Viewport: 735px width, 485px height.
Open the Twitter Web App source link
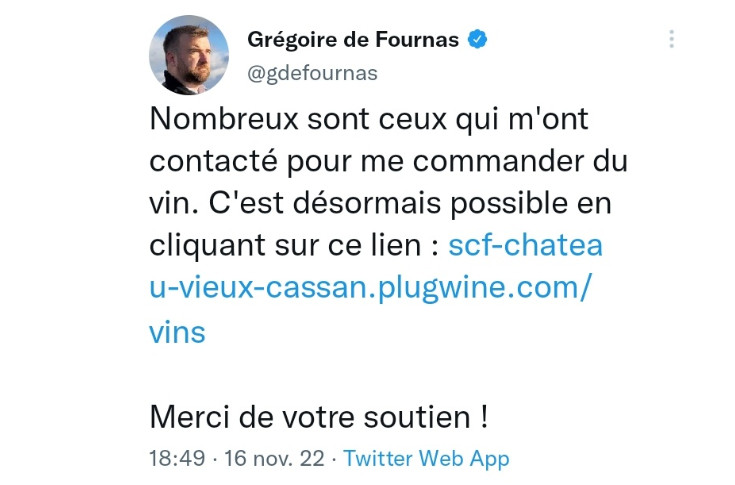click(x=426, y=459)
